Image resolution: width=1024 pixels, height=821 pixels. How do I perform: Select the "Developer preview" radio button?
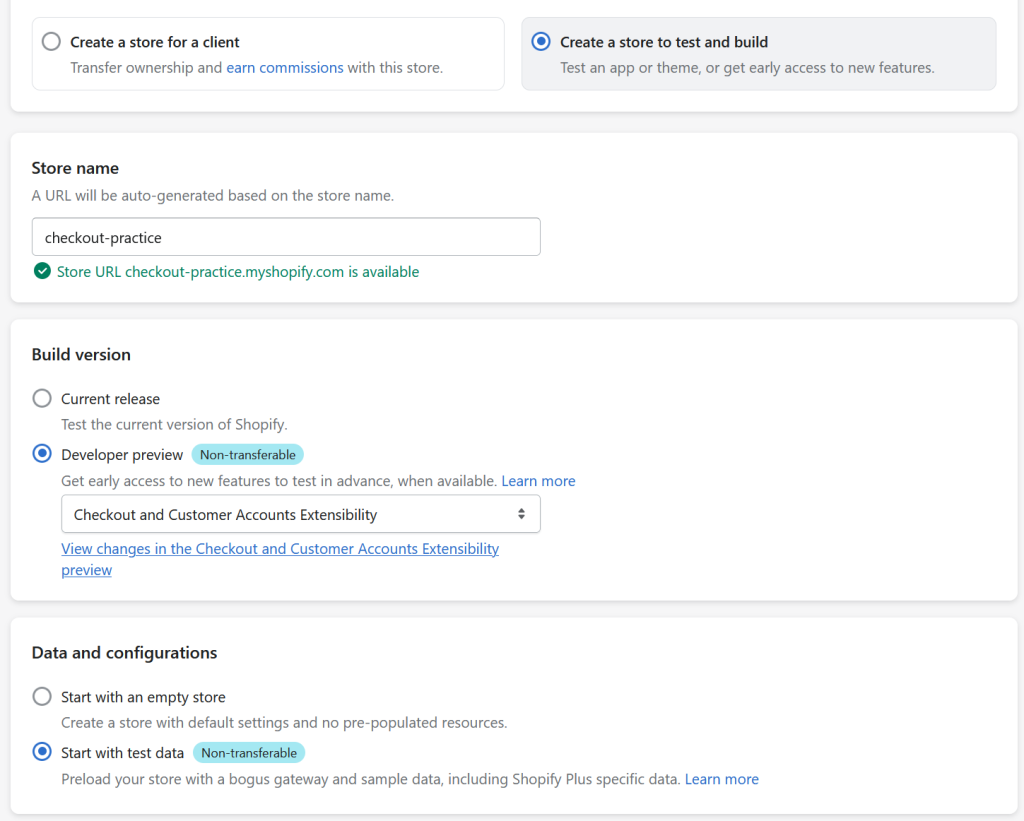coord(42,454)
